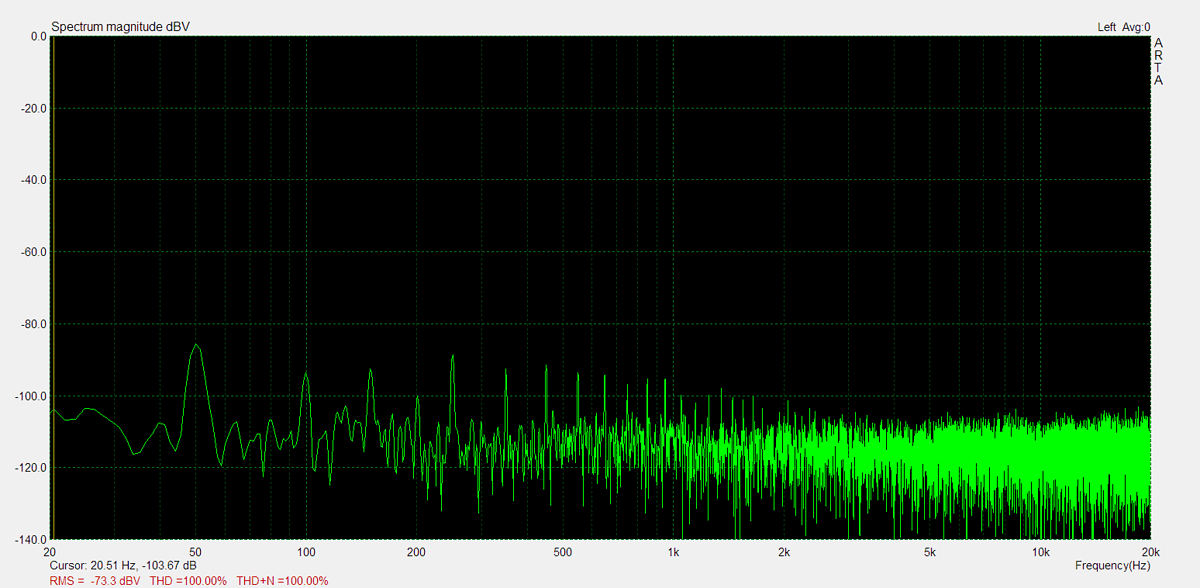Click the 2k x-axis label
The height and width of the screenshot is (588, 1200).
click(784, 552)
